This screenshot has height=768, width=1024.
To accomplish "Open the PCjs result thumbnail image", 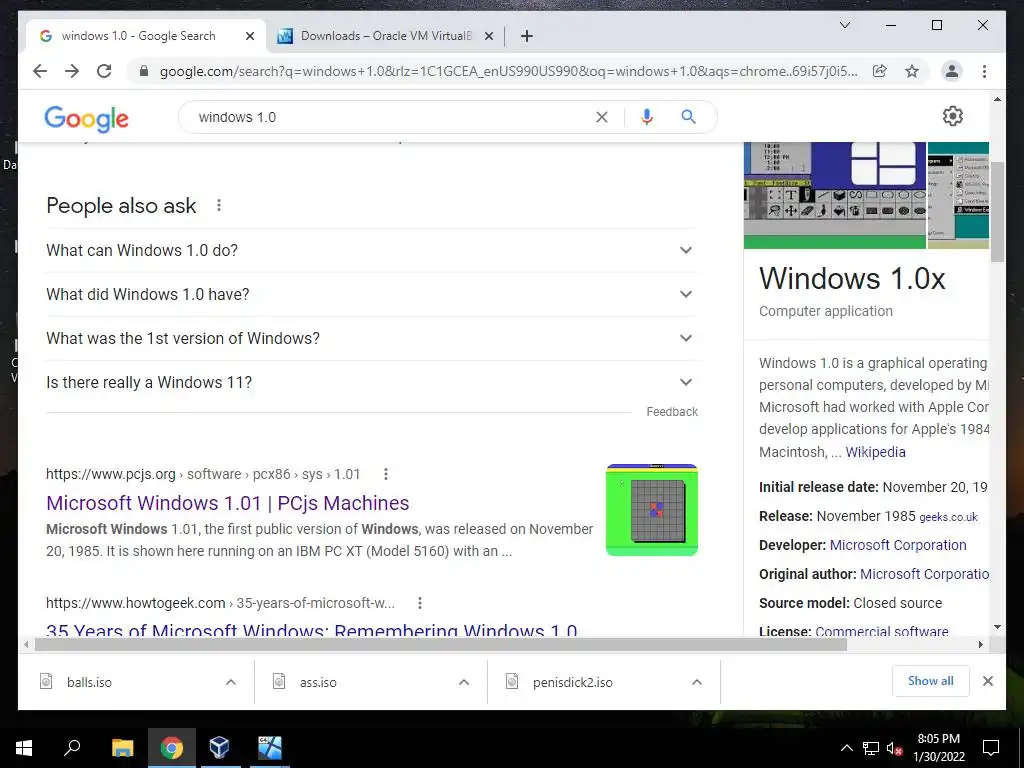I will click(x=652, y=510).
